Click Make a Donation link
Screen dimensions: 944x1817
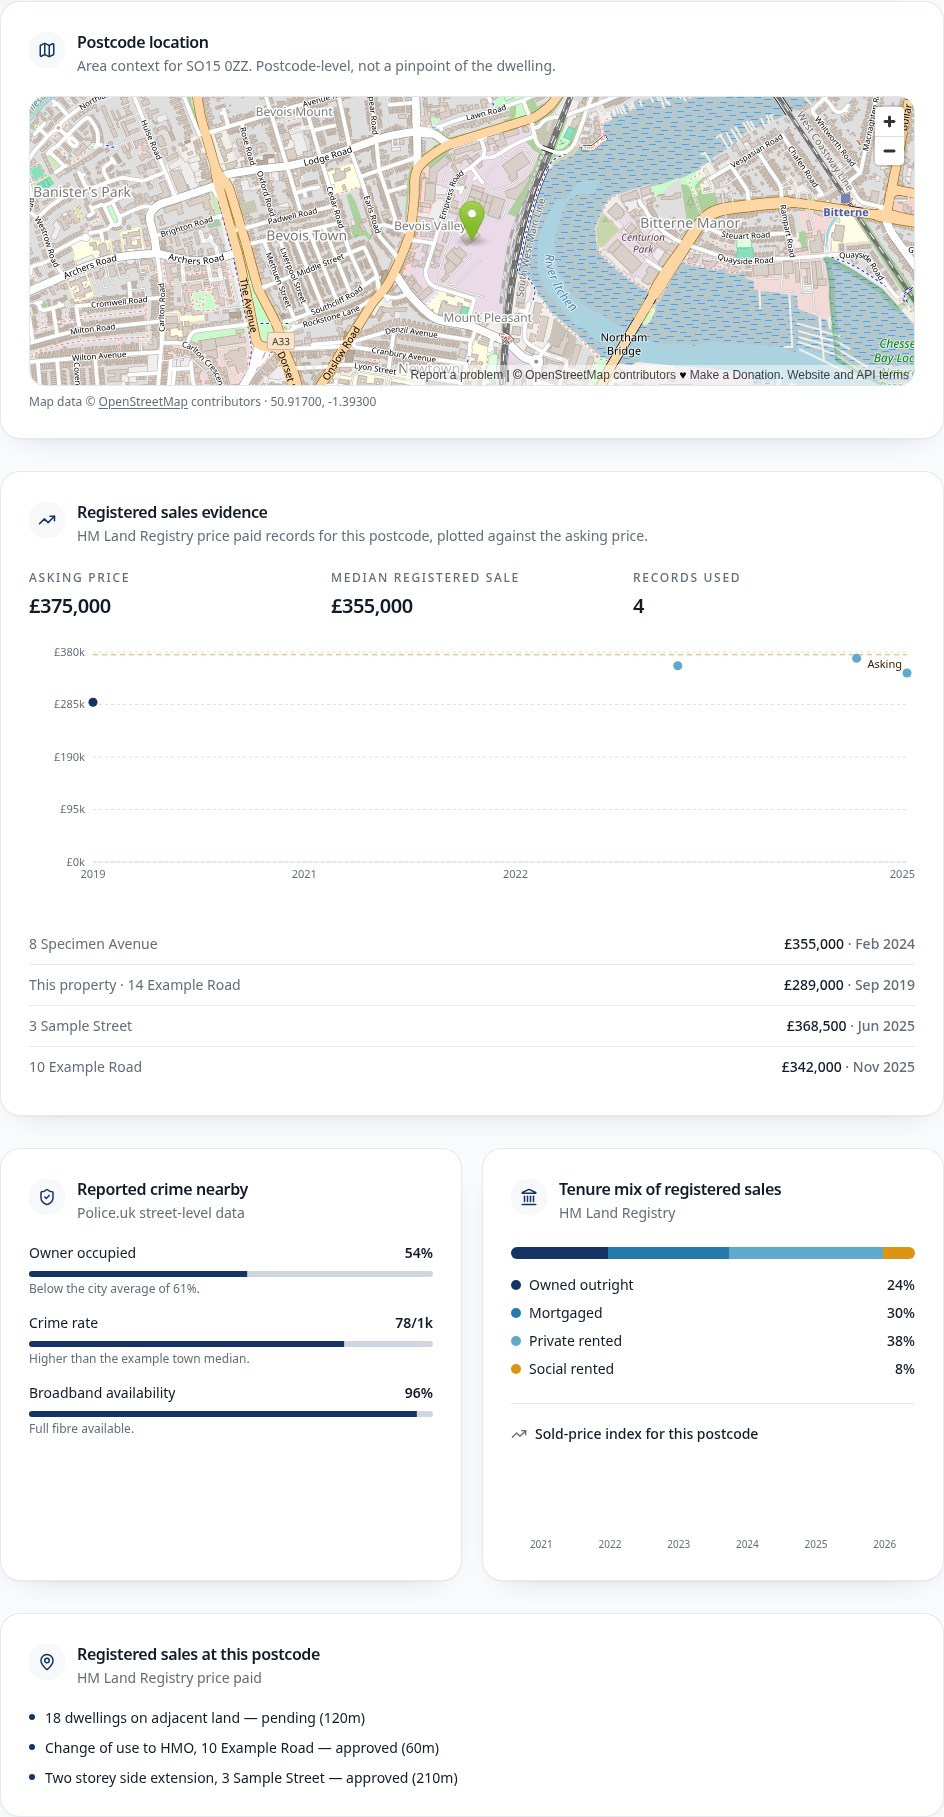735,375
